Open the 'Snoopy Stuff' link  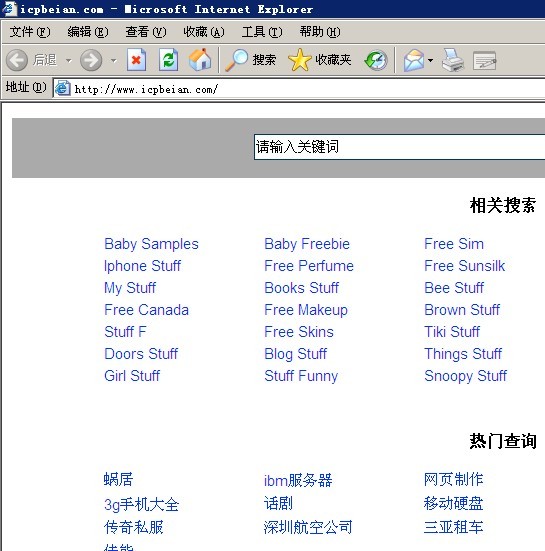click(x=466, y=376)
